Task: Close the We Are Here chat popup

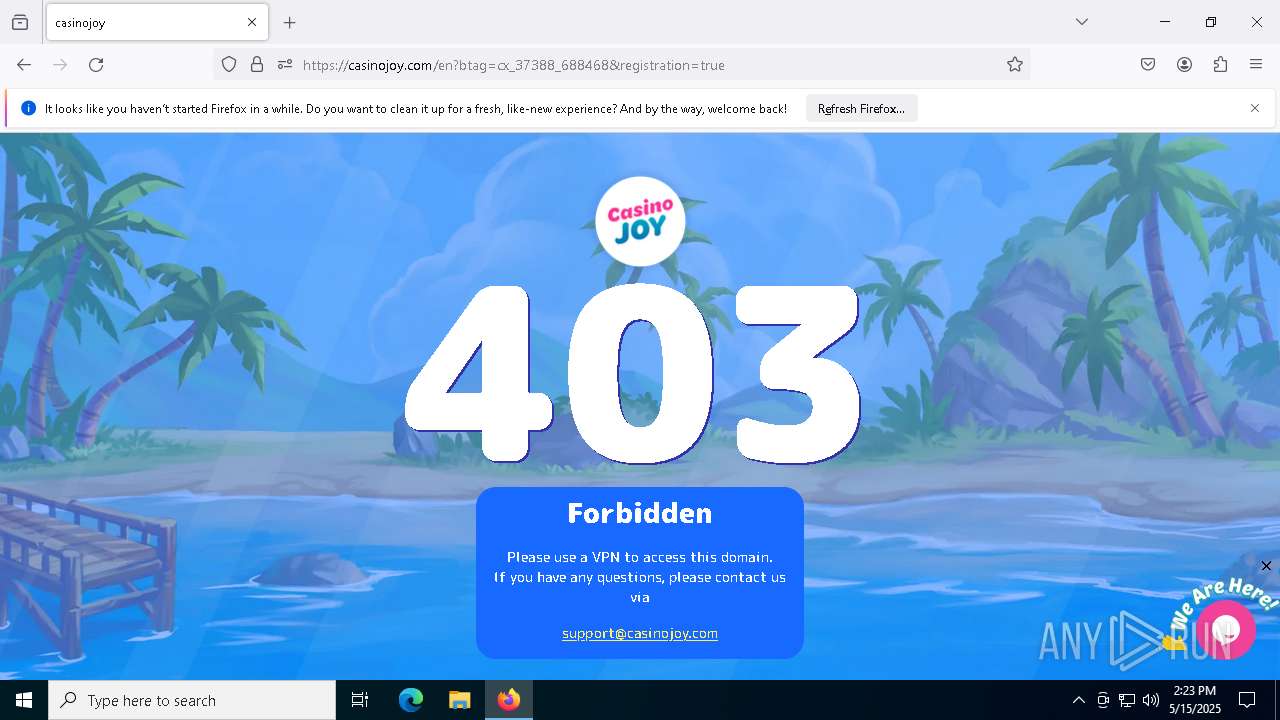Action: click(x=1266, y=566)
